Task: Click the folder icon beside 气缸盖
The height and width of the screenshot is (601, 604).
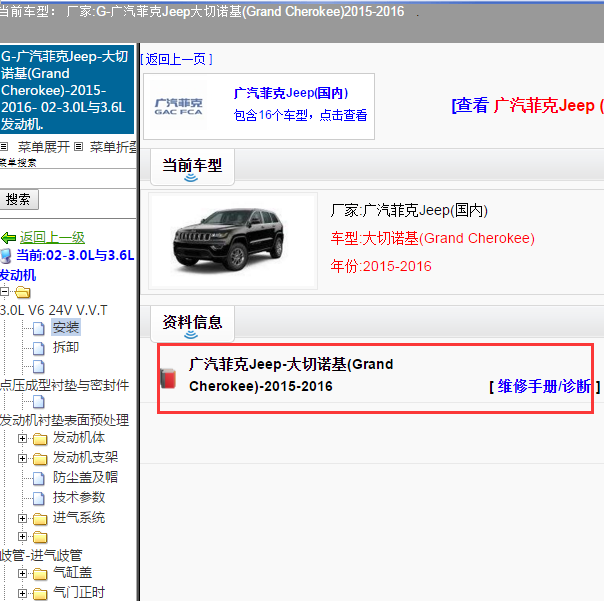Action: click(x=40, y=574)
